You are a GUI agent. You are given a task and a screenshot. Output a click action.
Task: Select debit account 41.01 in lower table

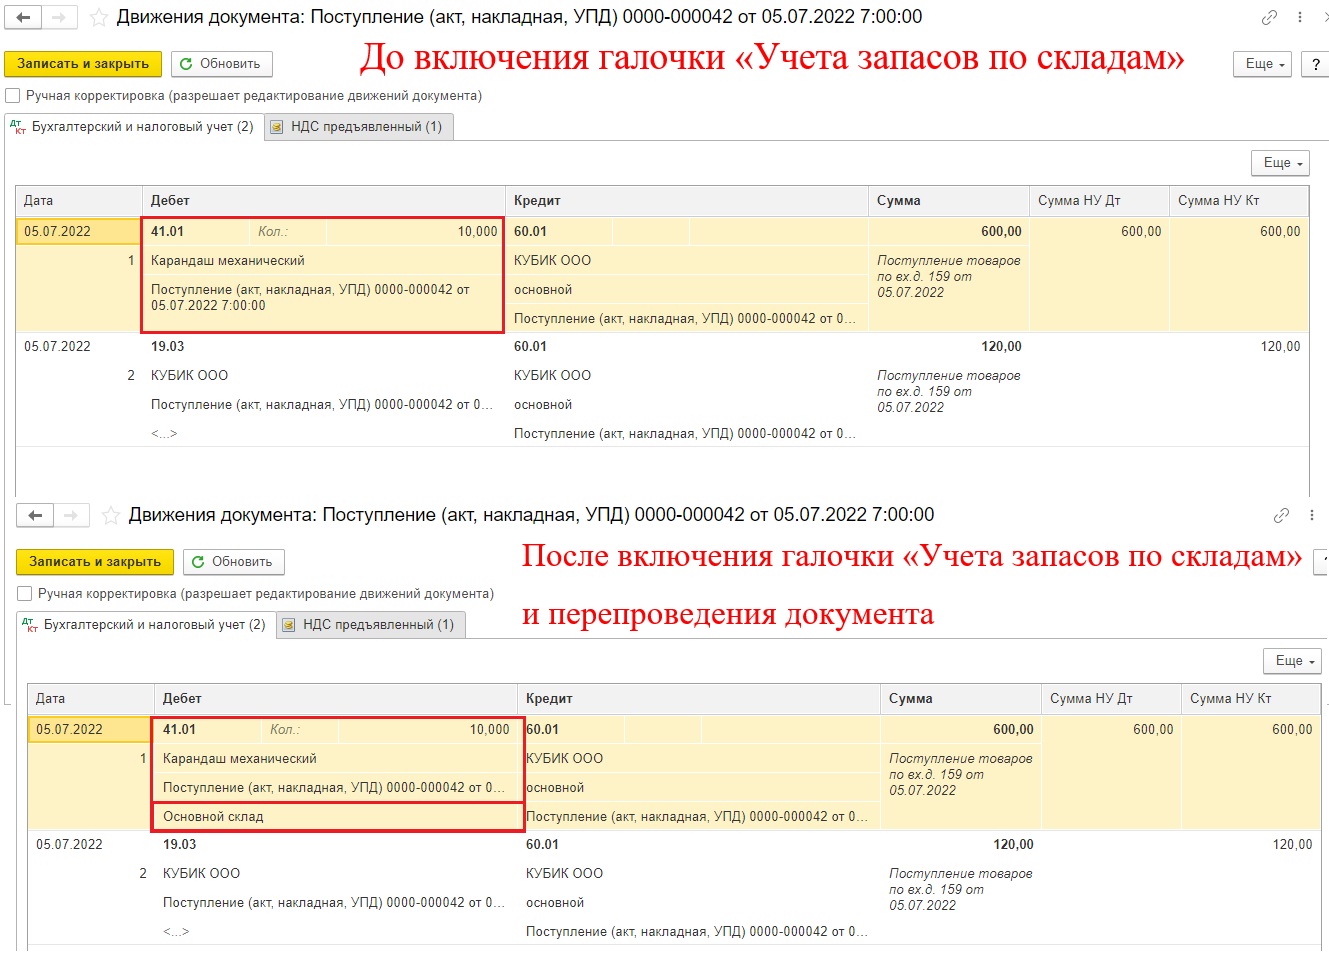pos(208,730)
